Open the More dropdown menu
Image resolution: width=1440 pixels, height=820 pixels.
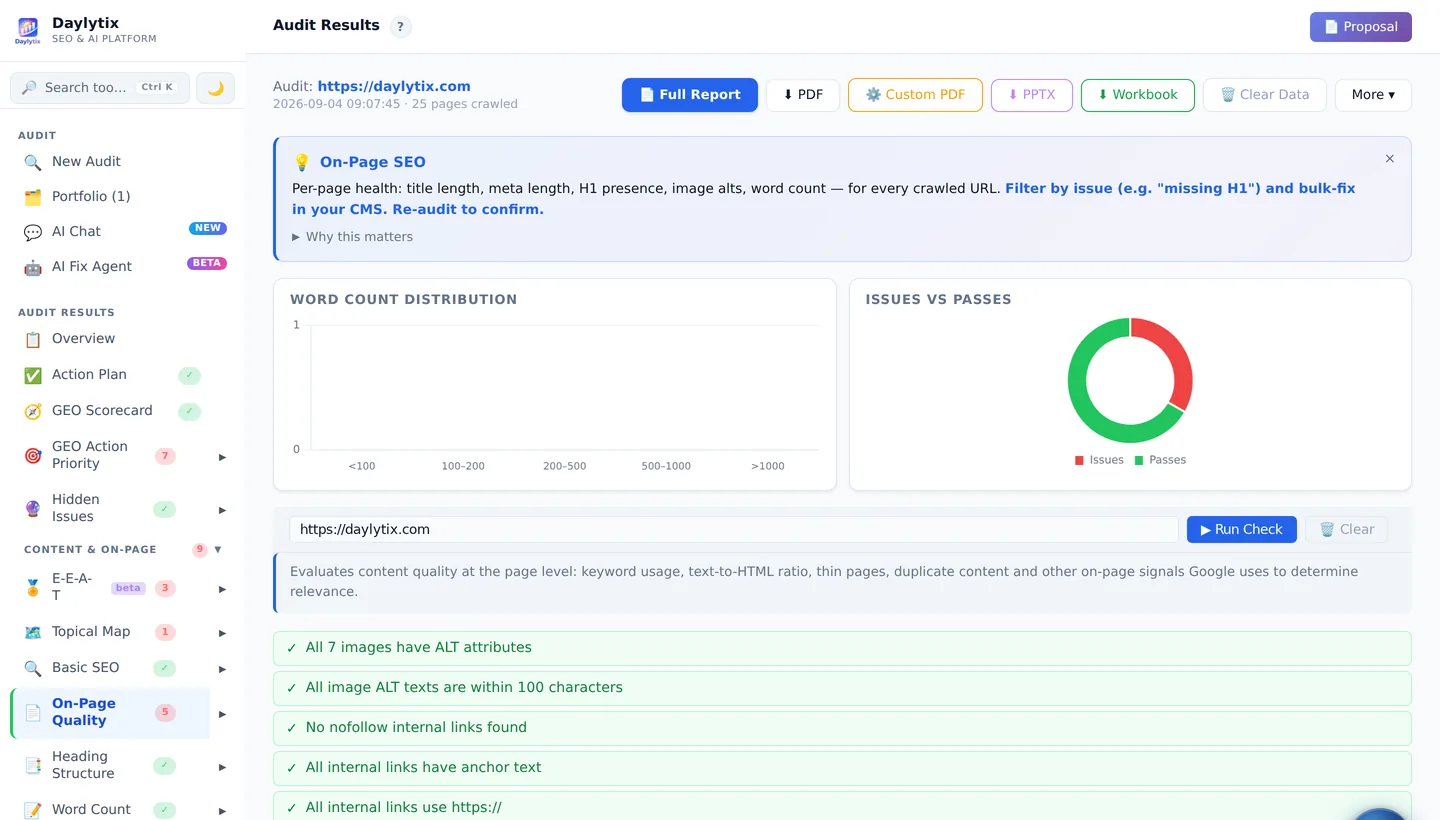pos(1373,95)
